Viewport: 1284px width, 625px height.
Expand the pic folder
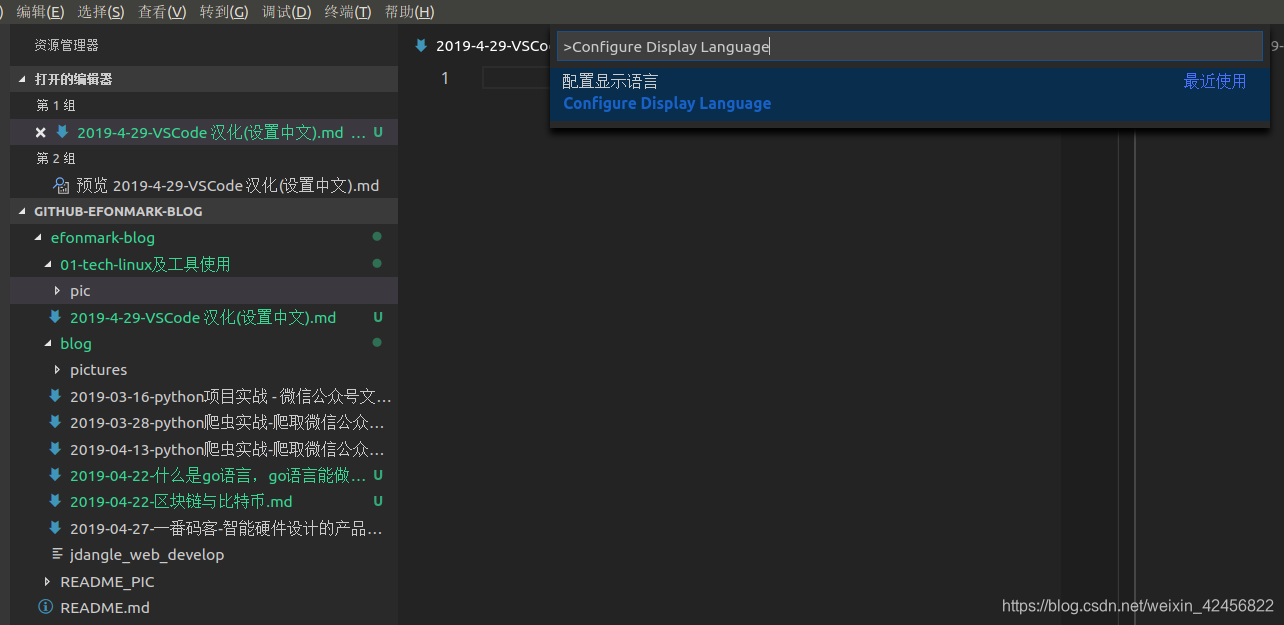58,291
